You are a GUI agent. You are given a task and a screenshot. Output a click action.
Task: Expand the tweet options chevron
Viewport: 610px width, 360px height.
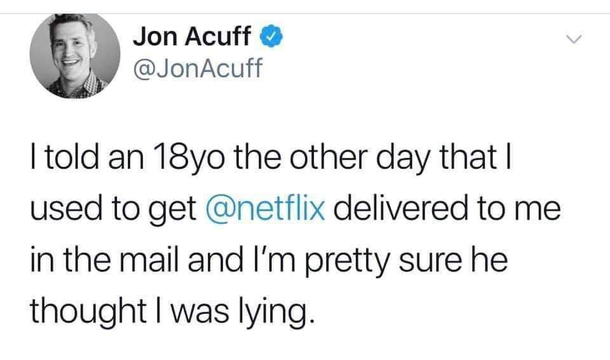(573, 39)
